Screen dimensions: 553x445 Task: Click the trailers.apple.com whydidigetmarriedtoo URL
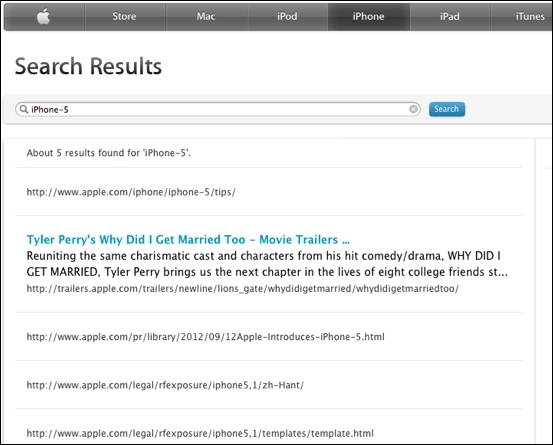click(243, 289)
